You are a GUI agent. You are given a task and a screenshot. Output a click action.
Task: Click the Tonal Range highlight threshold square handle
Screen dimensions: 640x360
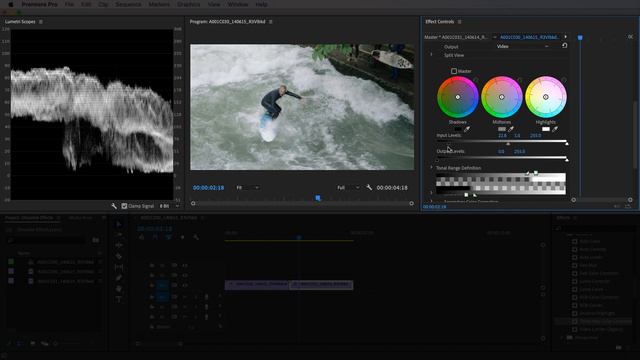(536, 173)
